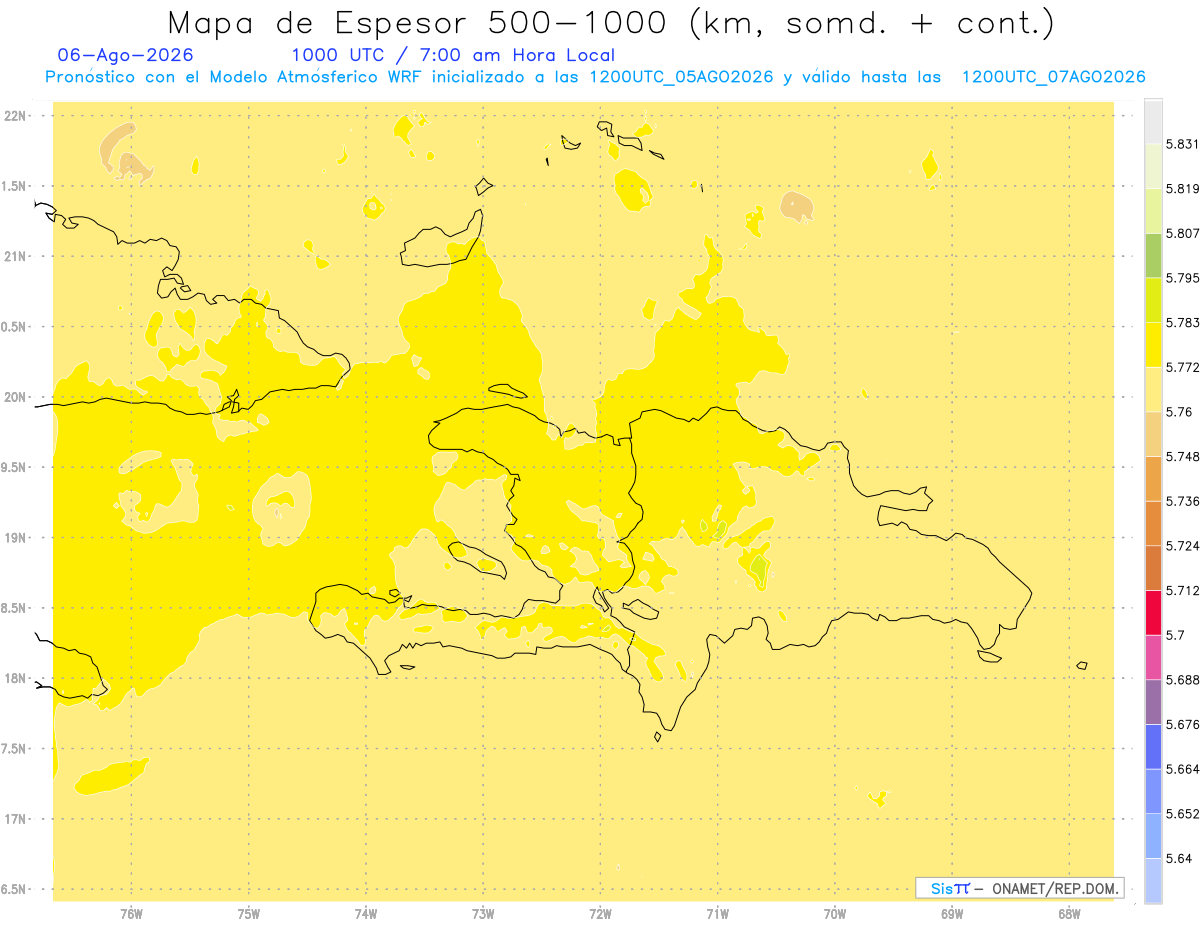Click the '19N' latitude label
Screen dimensions: 1200x927
pos(16,538)
